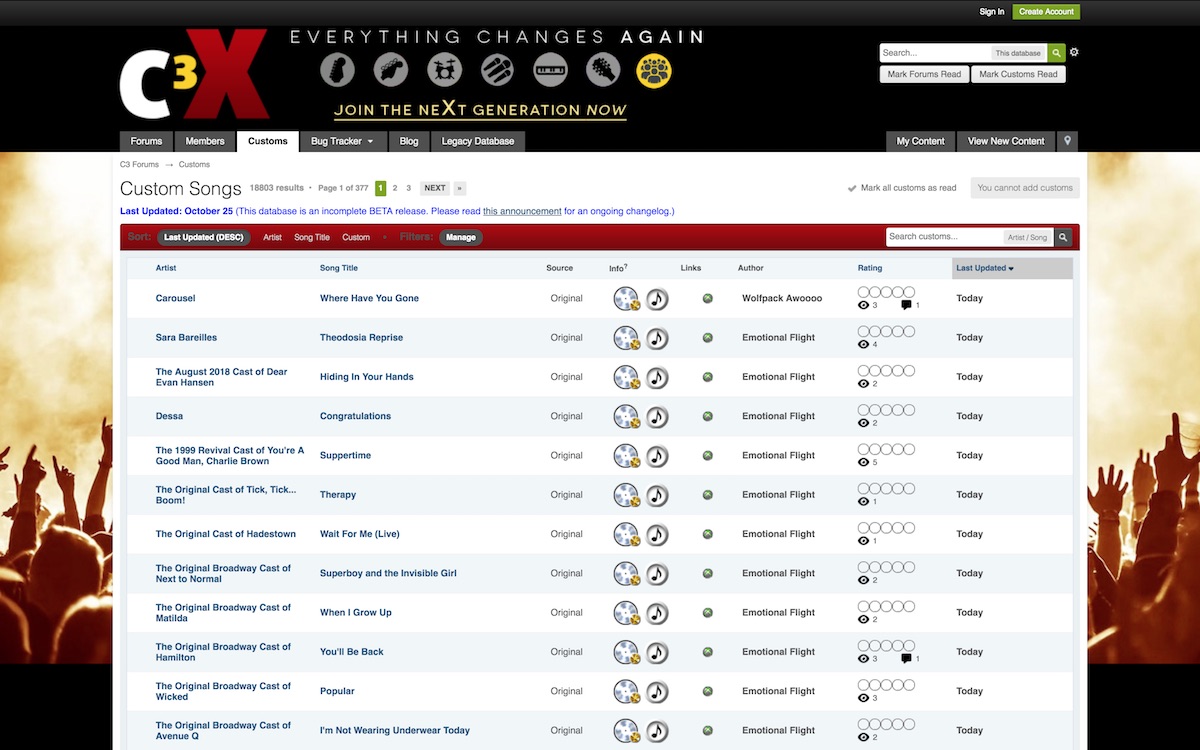Click the customs search magnifier button
Screen dimensions: 1200x750
tap(1064, 237)
